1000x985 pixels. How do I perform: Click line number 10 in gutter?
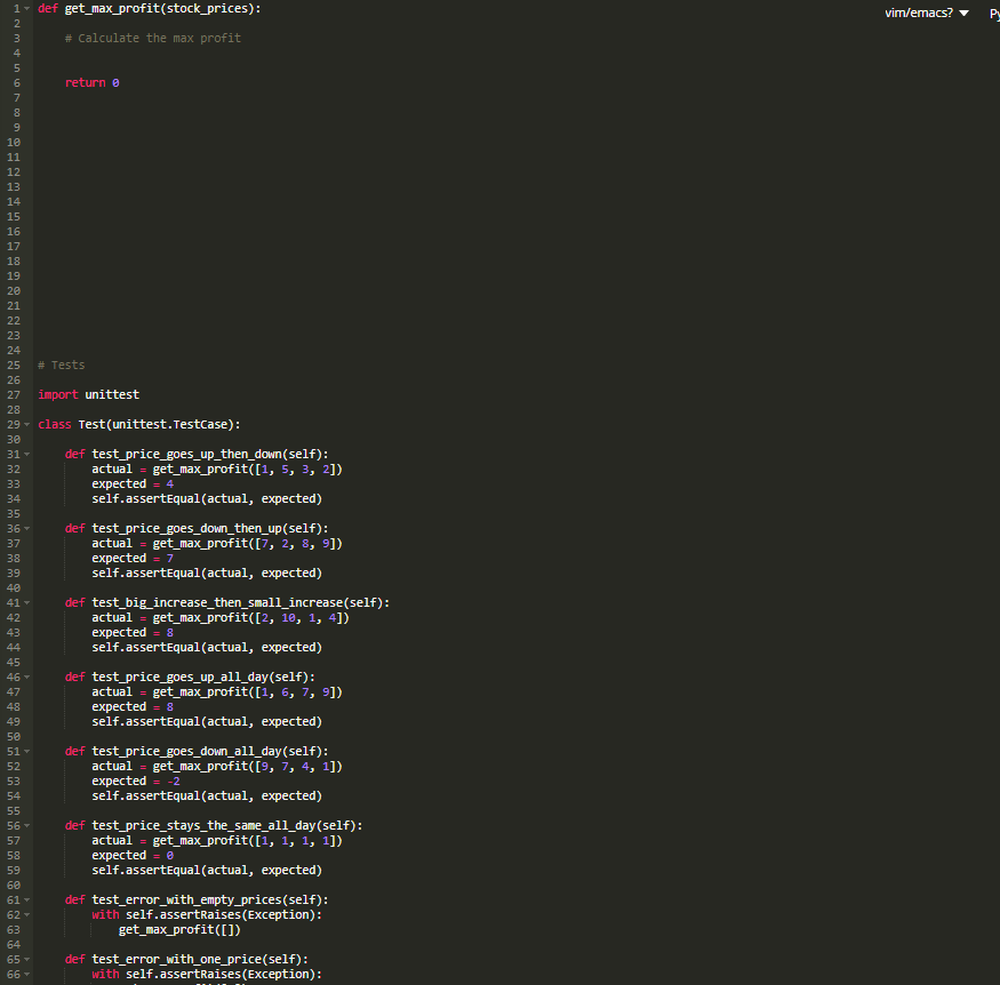coord(13,142)
